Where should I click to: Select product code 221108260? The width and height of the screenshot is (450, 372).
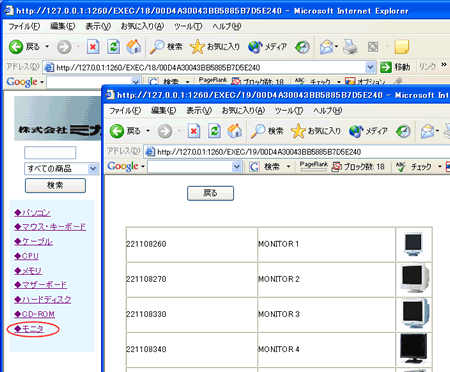146,244
